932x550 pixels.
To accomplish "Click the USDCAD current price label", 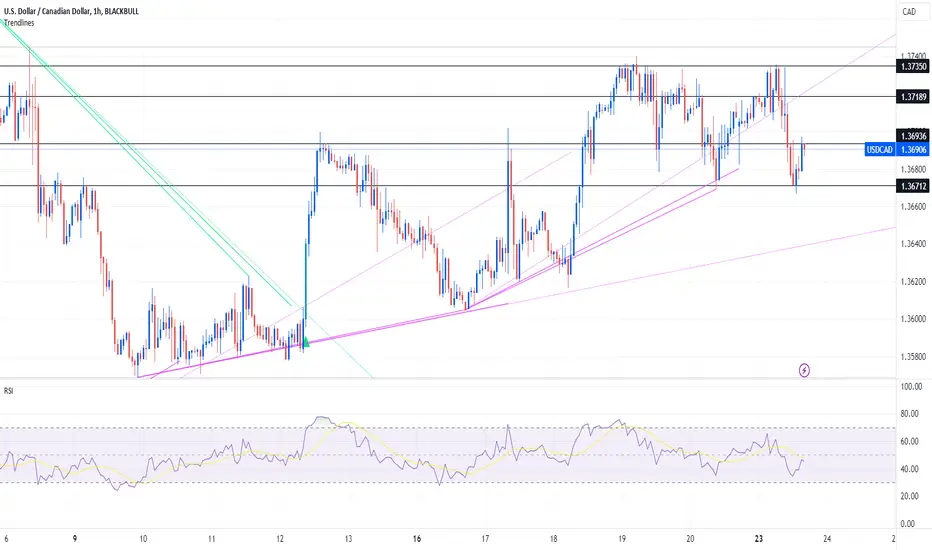I will coord(897,150).
